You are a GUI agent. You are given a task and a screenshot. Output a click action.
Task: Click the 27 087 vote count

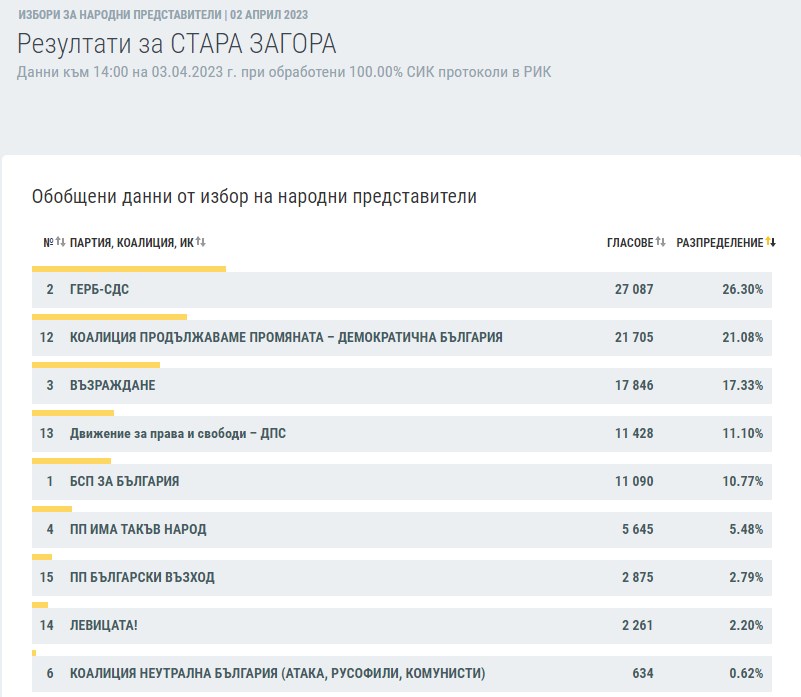633,290
